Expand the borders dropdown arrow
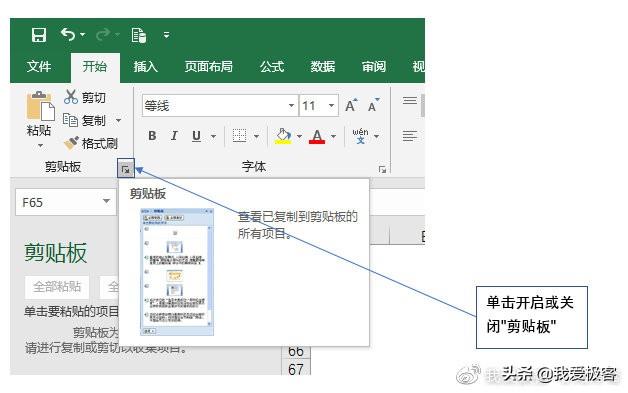This screenshot has width=628, height=393. (256, 137)
